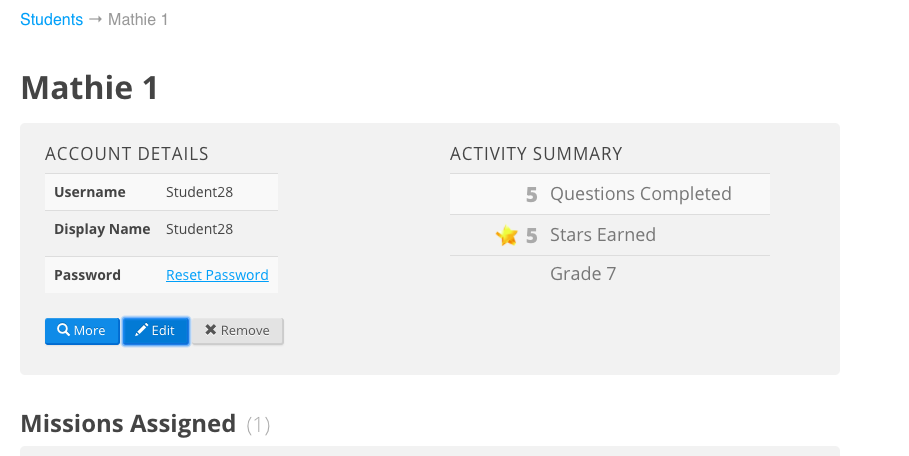Select the Display Name value Student28

point(199,229)
